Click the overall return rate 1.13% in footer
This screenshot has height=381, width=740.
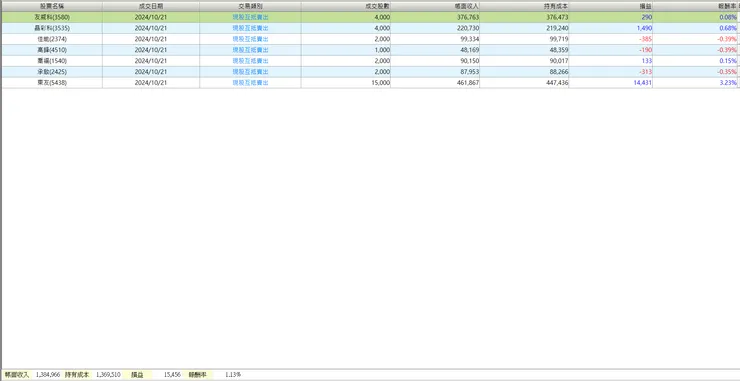(232, 374)
